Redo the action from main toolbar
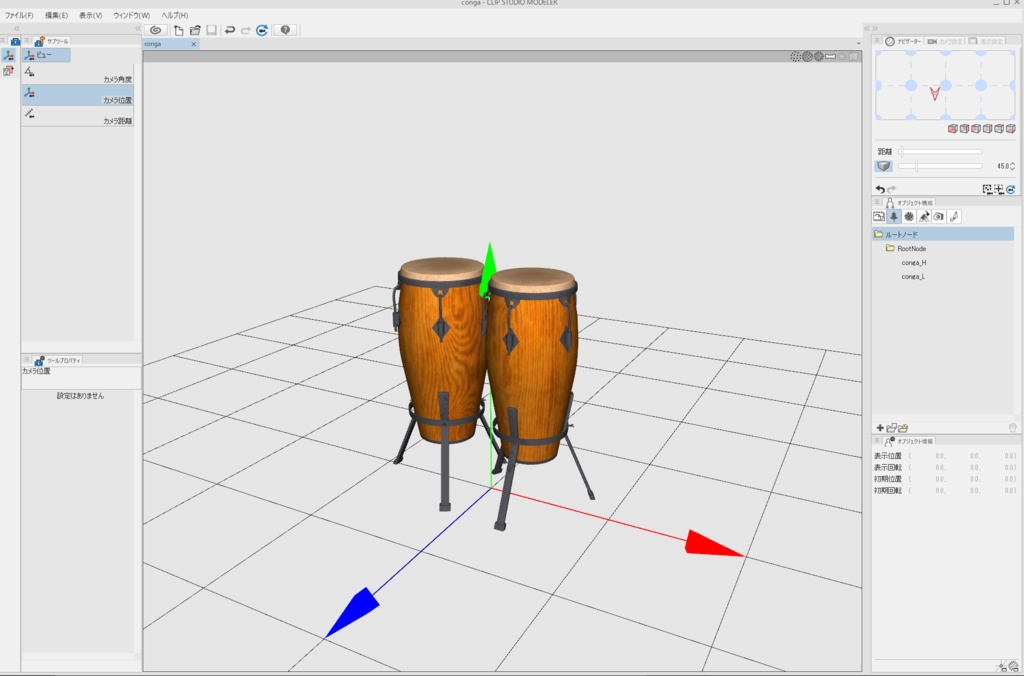Screen dimensions: 1024x676 tap(246, 30)
